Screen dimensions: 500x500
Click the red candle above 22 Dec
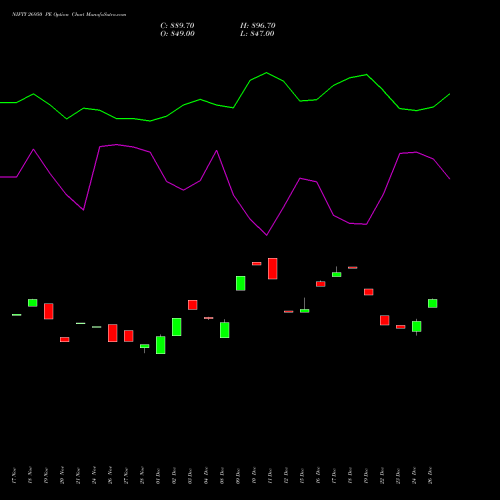(385, 320)
